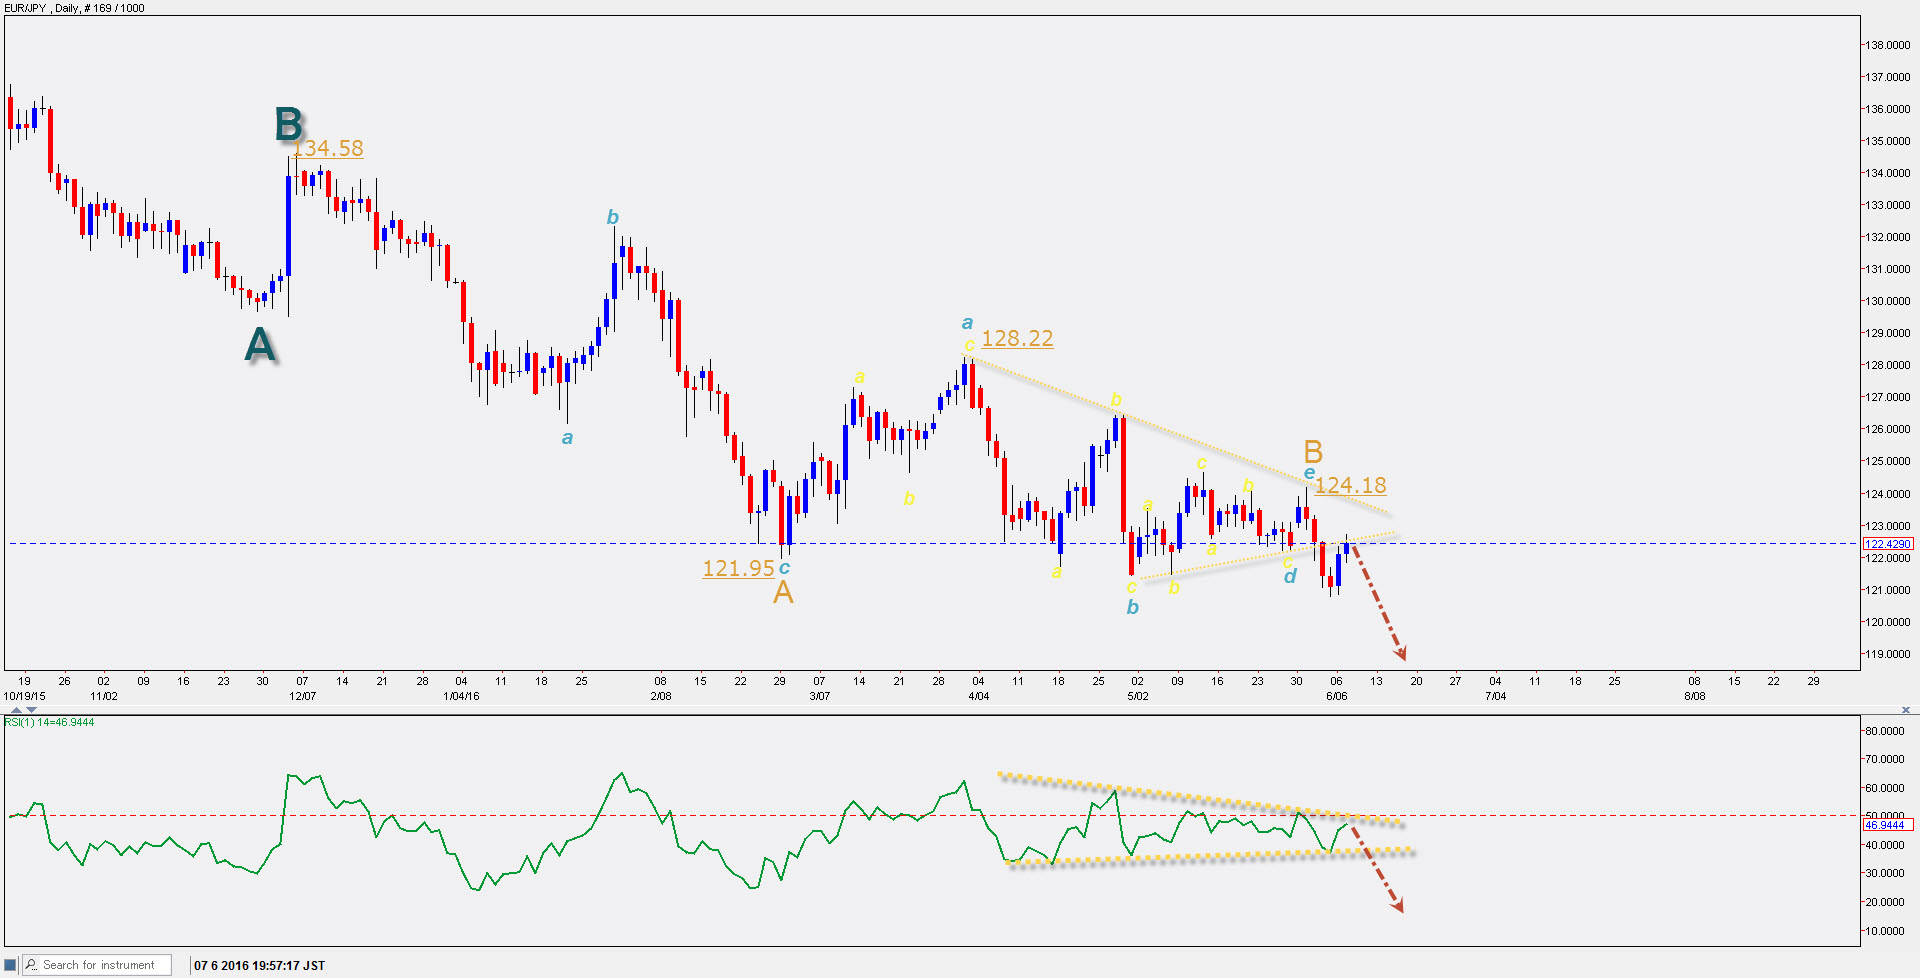Screen dimensions: 1920x978
Task: Click the 10/19/15 date label
Action: coord(25,696)
